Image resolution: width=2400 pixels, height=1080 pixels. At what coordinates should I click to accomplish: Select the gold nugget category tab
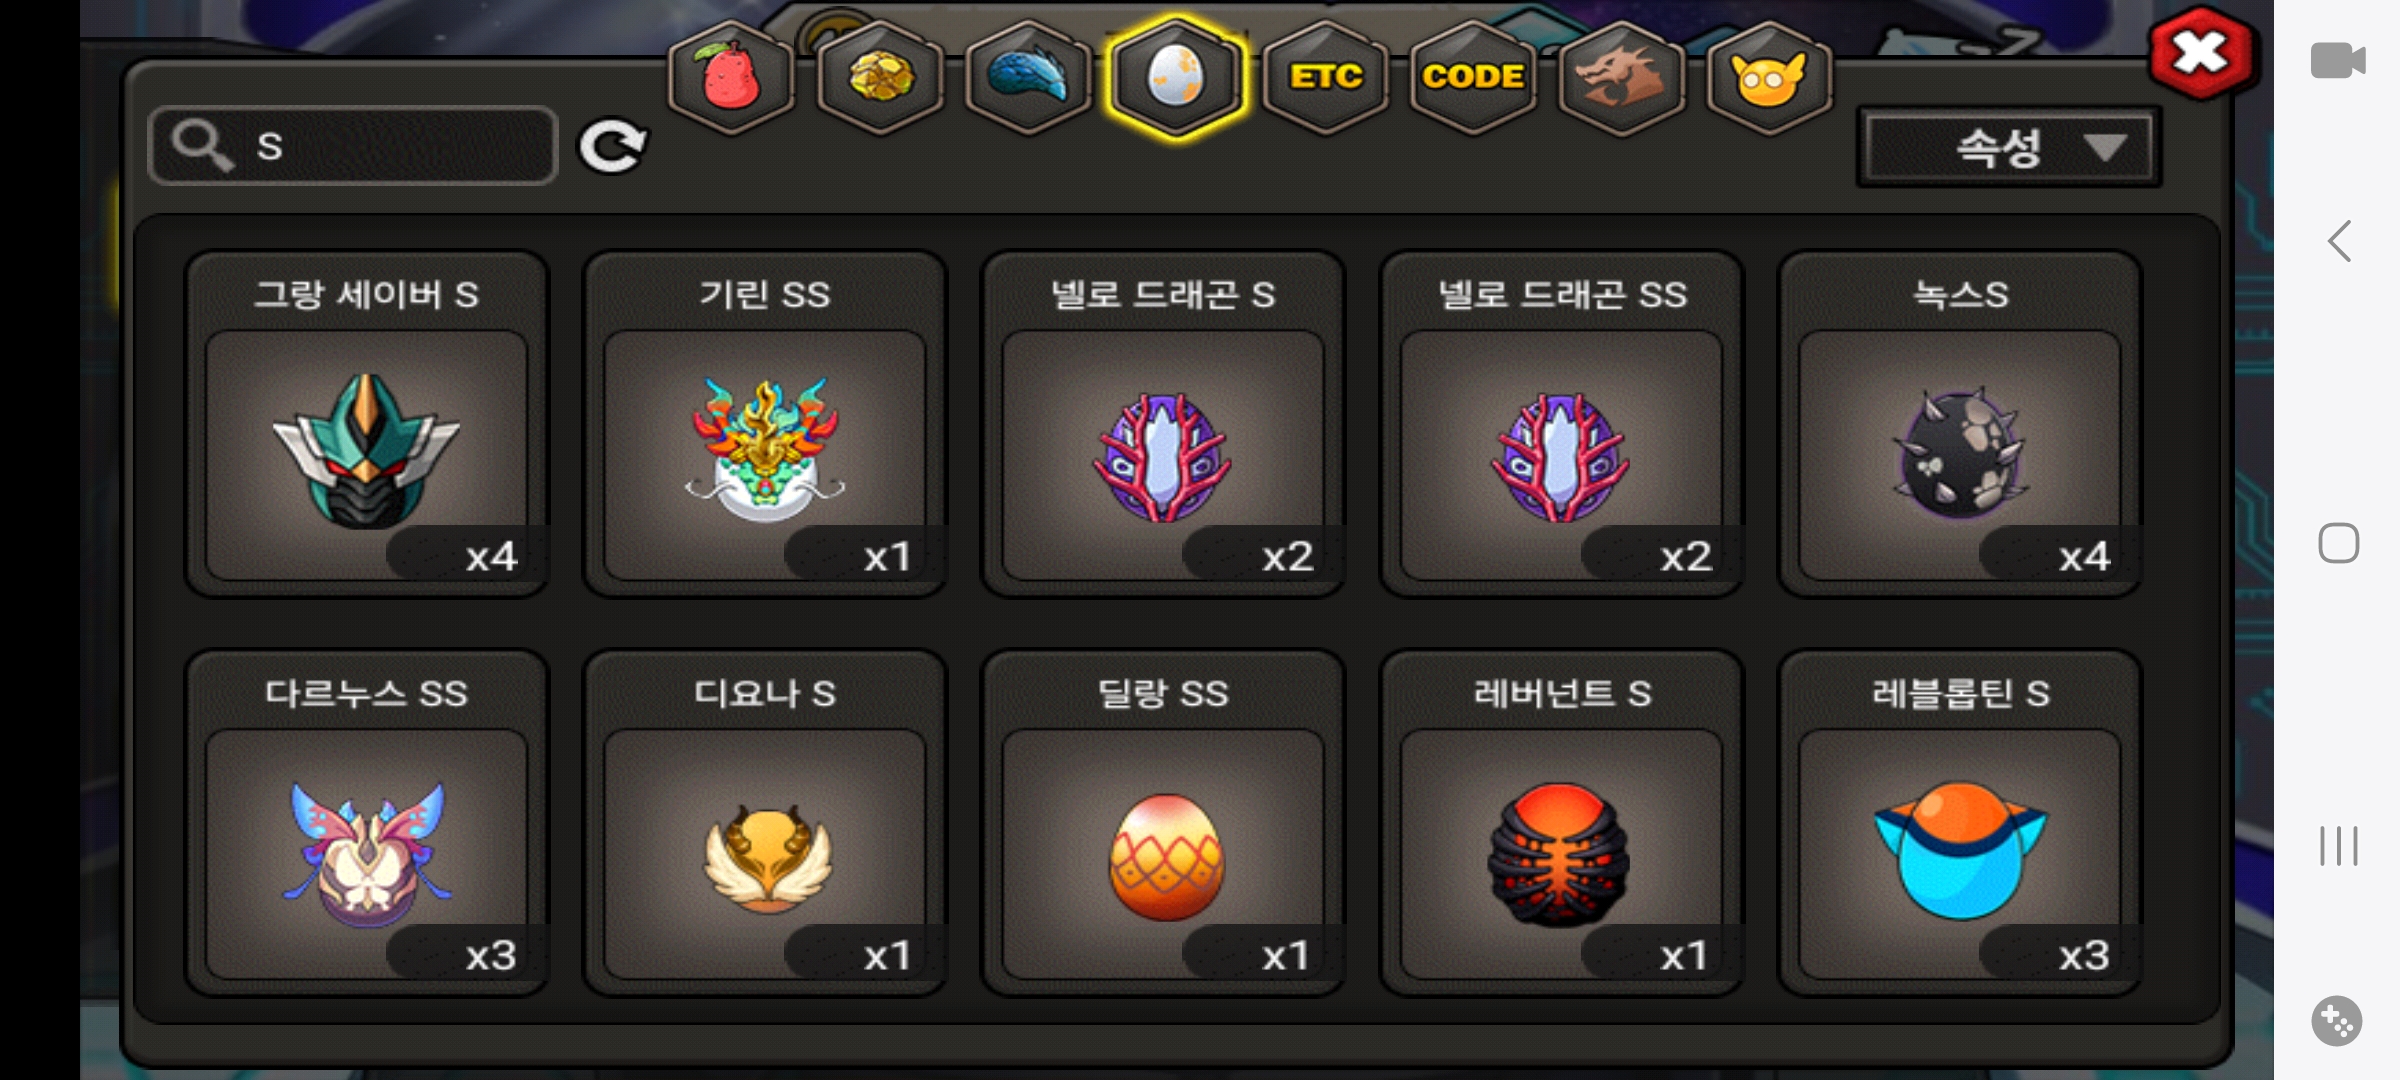(880, 78)
